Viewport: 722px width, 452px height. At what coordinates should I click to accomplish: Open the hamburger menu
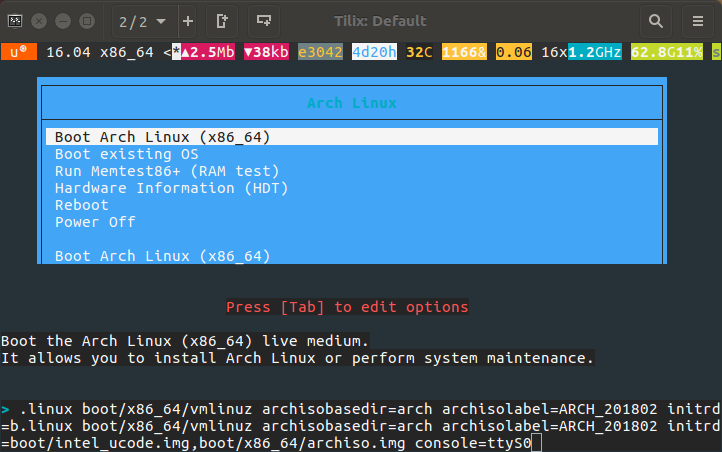tap(698, 21)
